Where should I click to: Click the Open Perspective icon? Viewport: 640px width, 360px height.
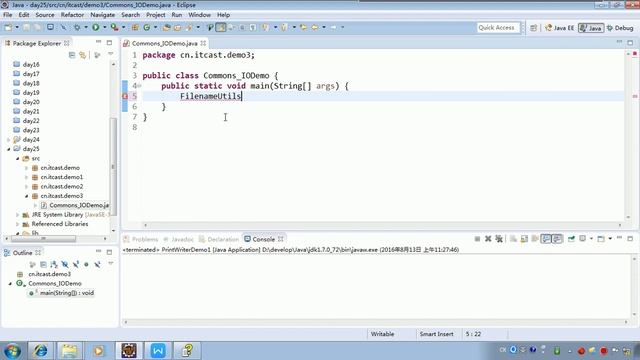(533, 28)
